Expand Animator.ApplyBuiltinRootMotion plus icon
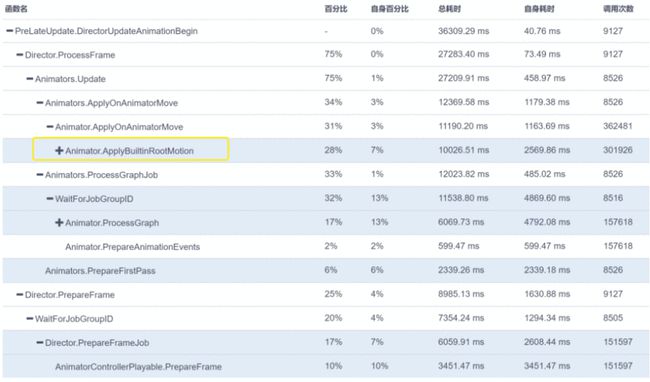 click(59, 151)
